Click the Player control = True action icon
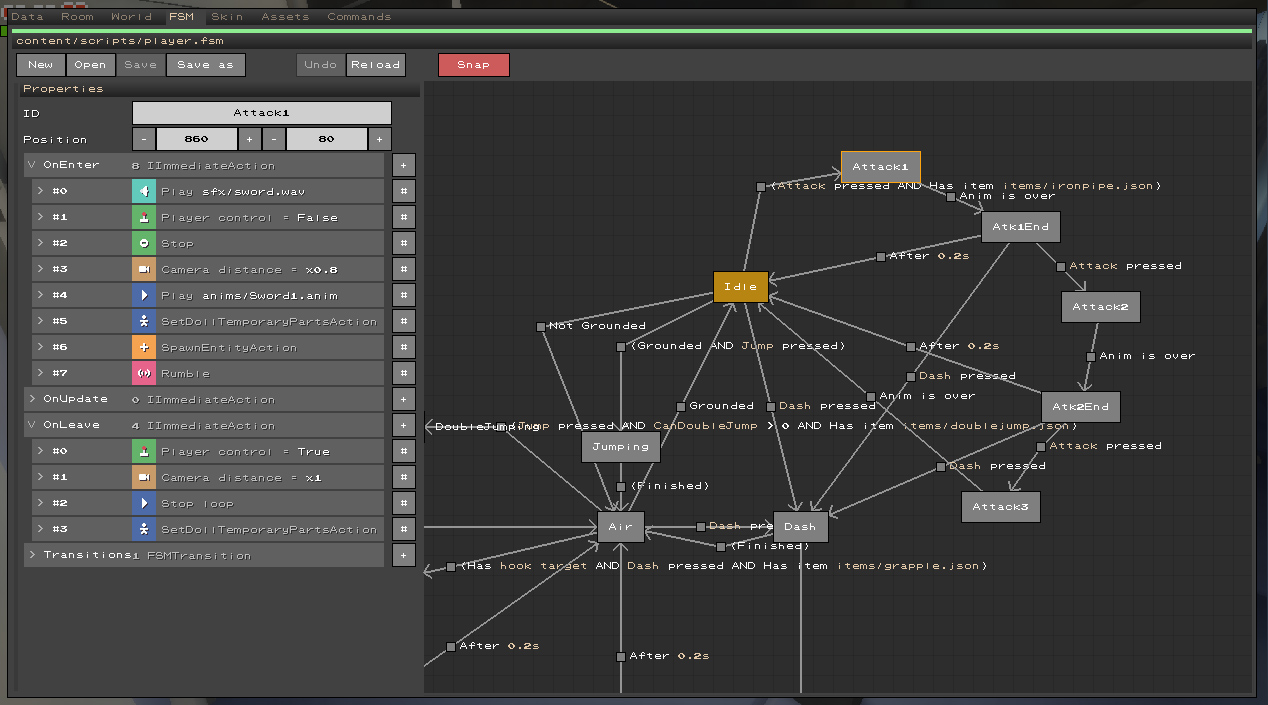Screen dimensions: 1268x705 click(x=144, y=451)
